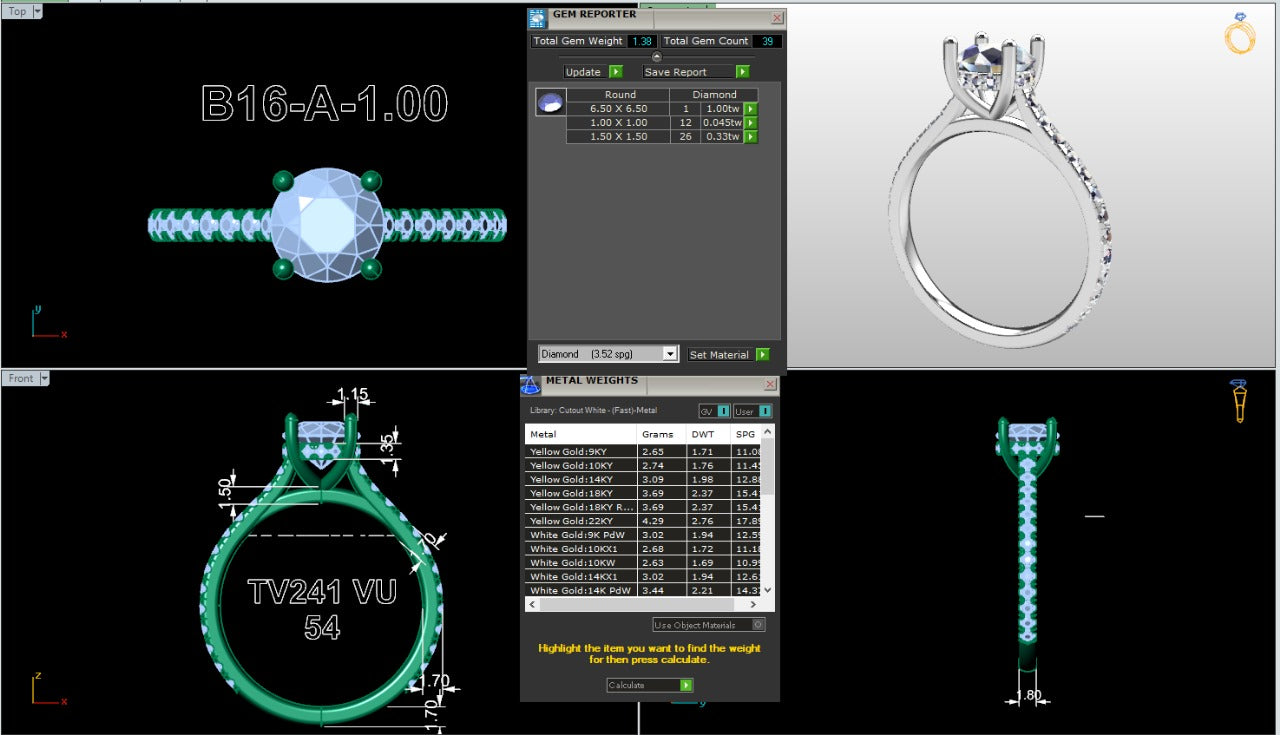Click the Diamond column header in gem table
This screenshot has height=735, width=1280.
click(x=715, y=95)
